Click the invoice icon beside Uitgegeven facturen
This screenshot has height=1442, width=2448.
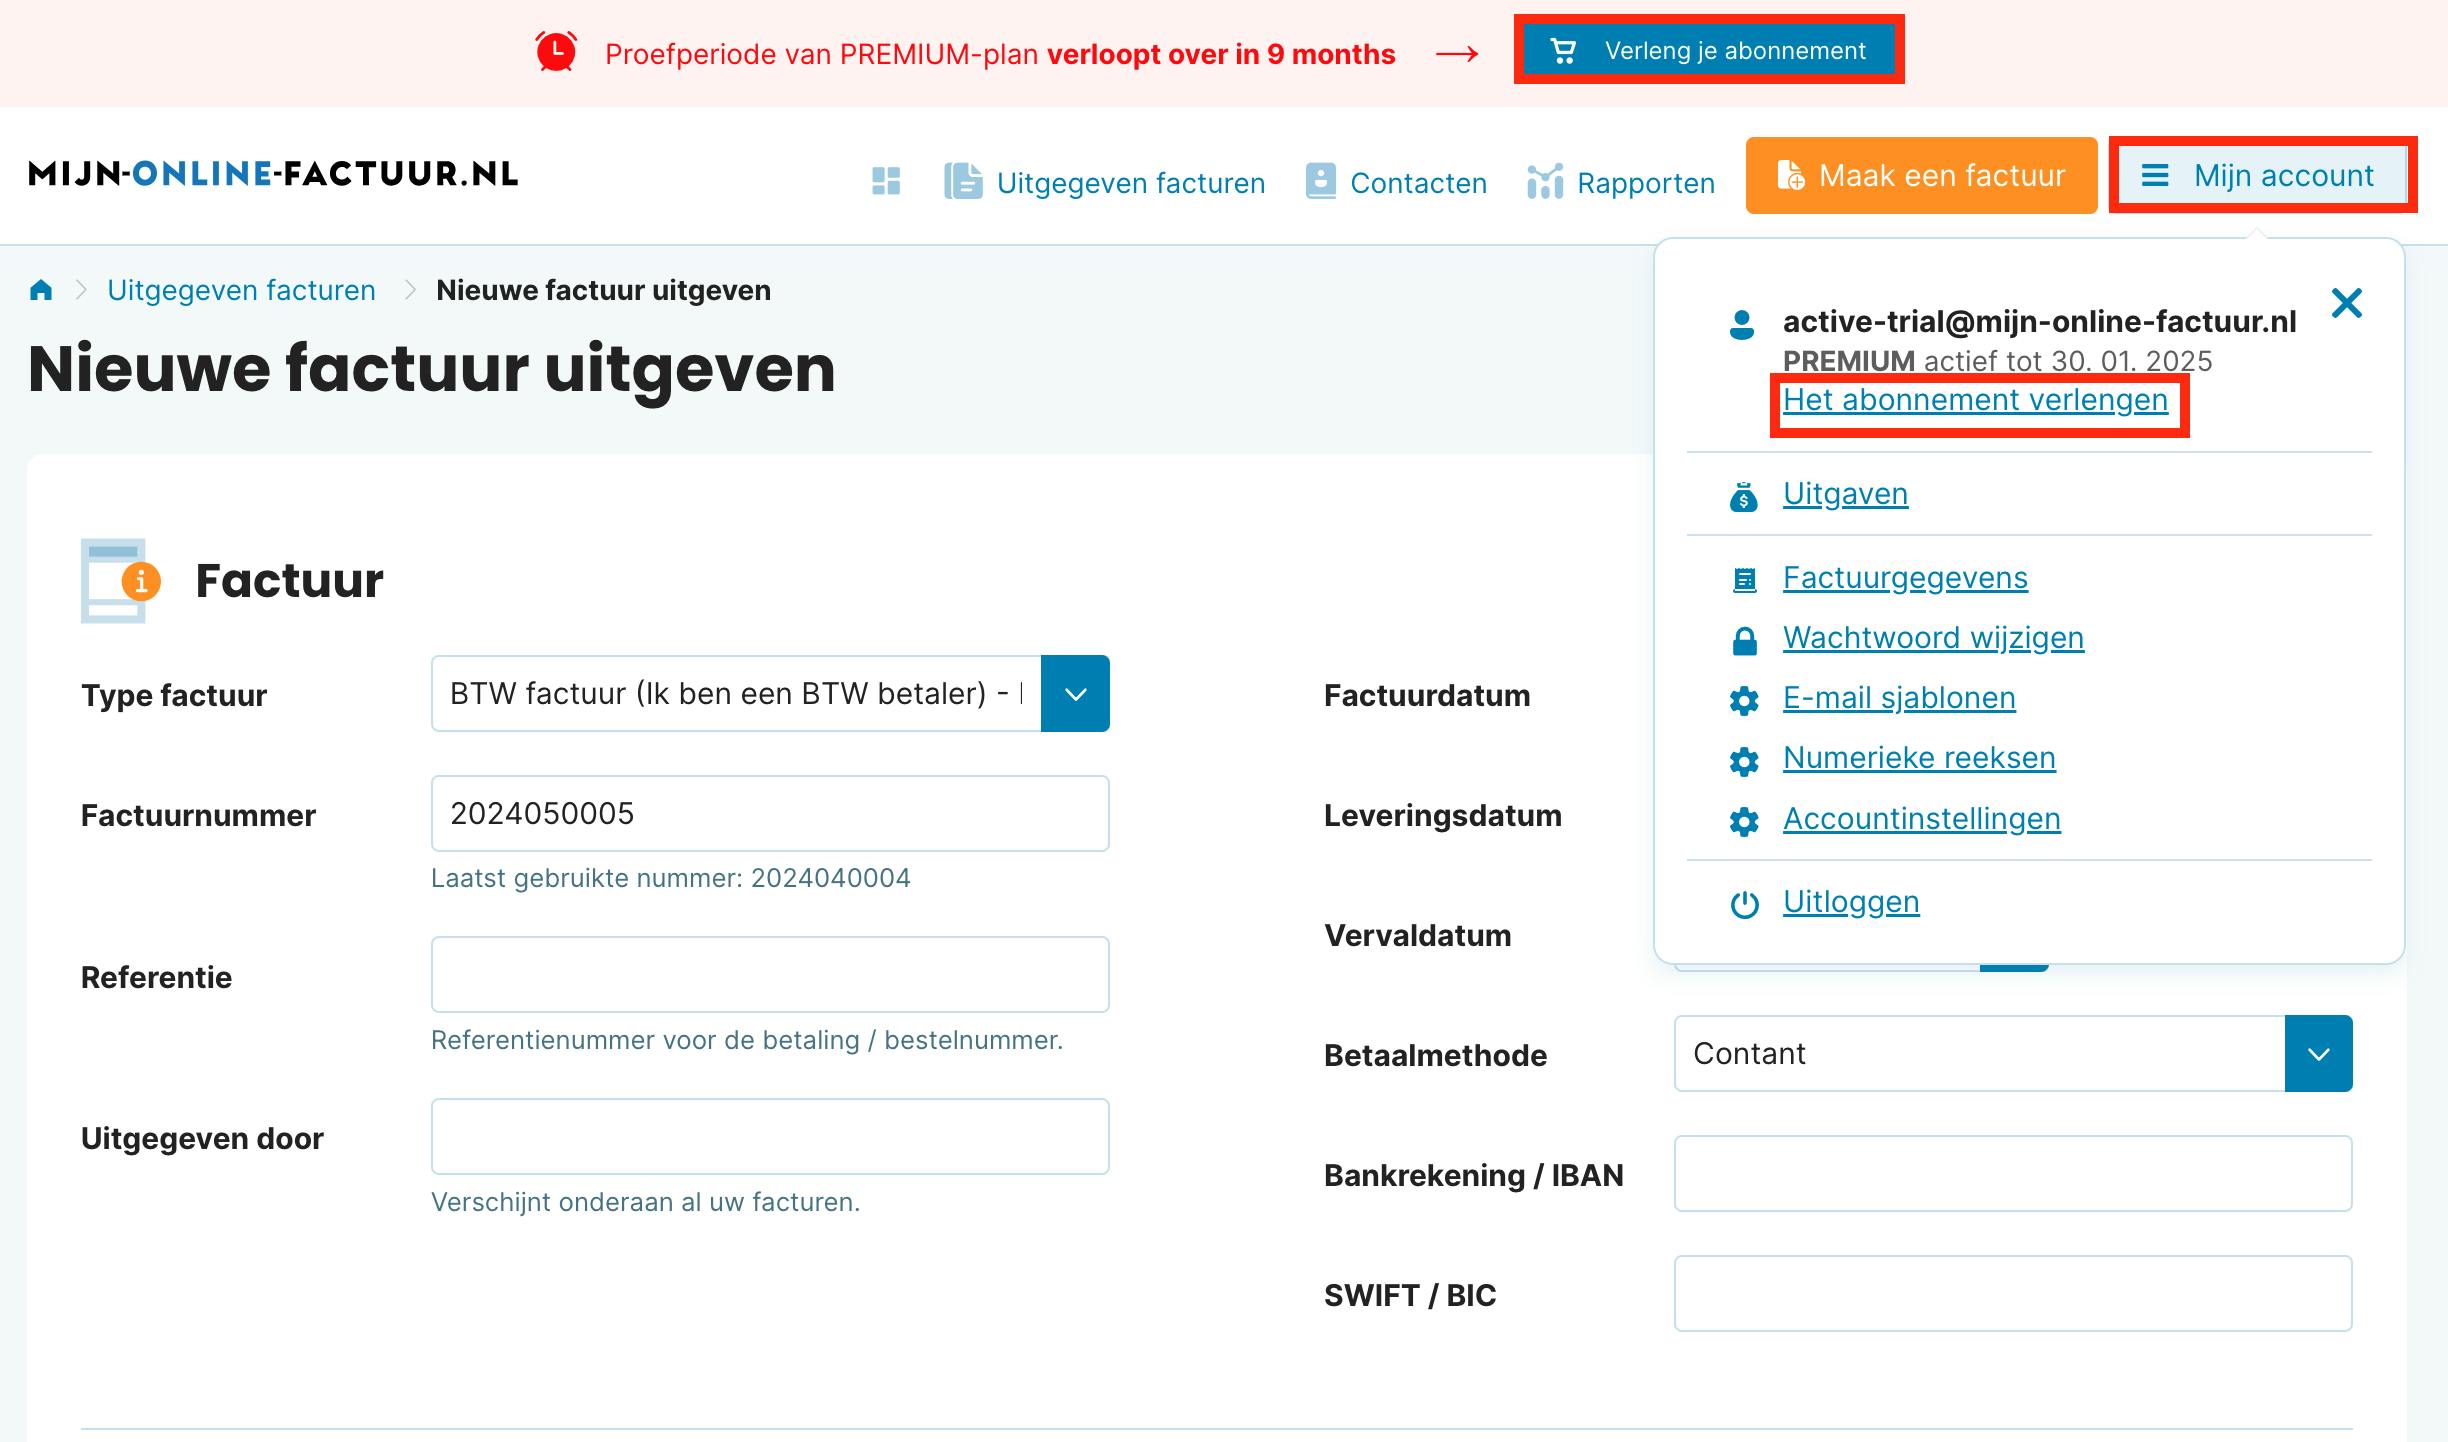point(963,181)
